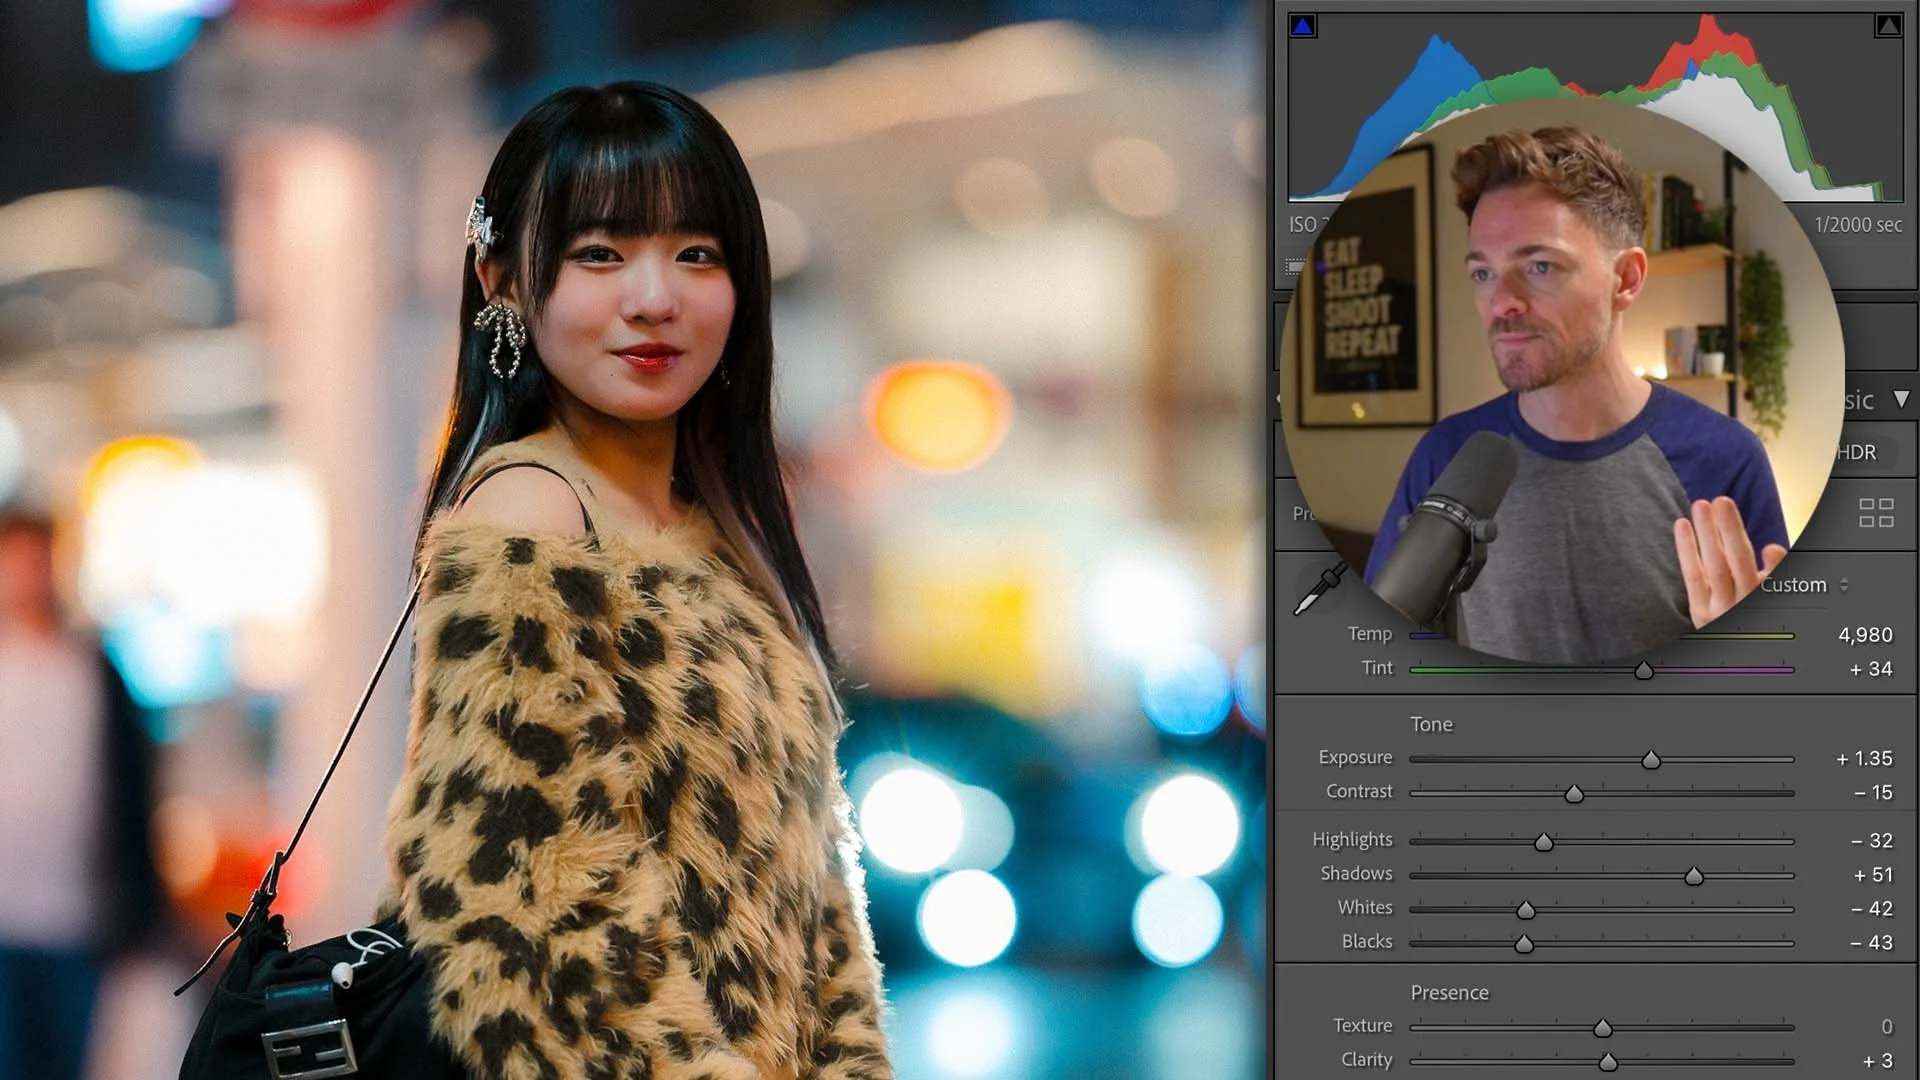Click the Exposure slider handle
The width and height of the screenshot is (1920, 1080).
click(1651, 761)
